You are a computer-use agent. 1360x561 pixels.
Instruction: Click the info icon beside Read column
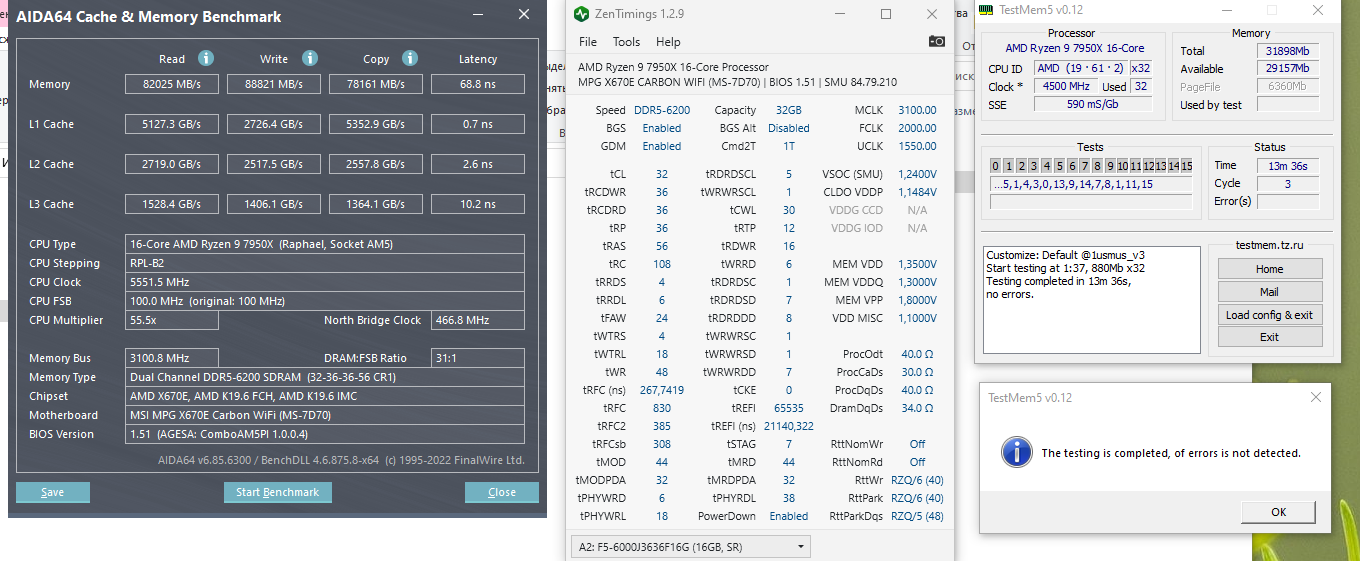[206, 58]
